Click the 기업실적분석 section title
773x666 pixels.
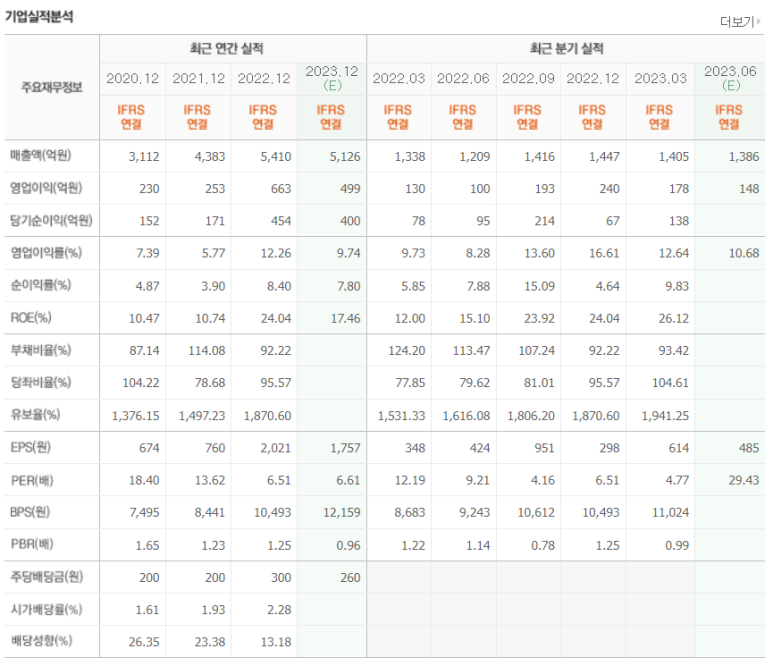(x=39, y=17)
